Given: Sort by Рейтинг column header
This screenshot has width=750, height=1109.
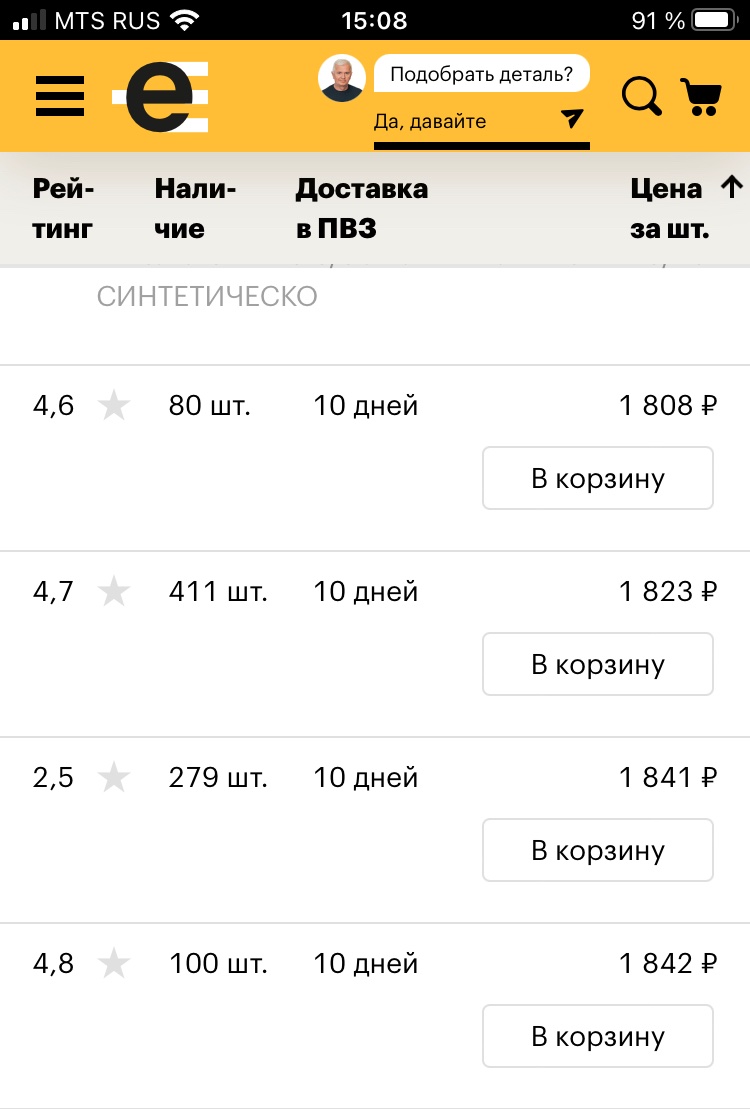Looking at the screenshot, I should 64,209.
